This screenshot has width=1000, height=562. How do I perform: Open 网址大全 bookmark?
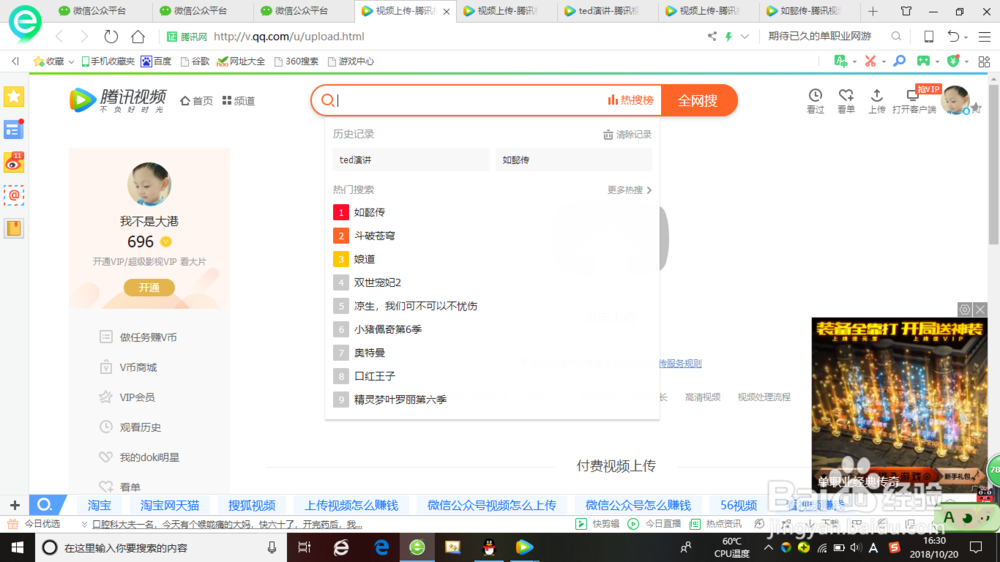click(241, 61)
